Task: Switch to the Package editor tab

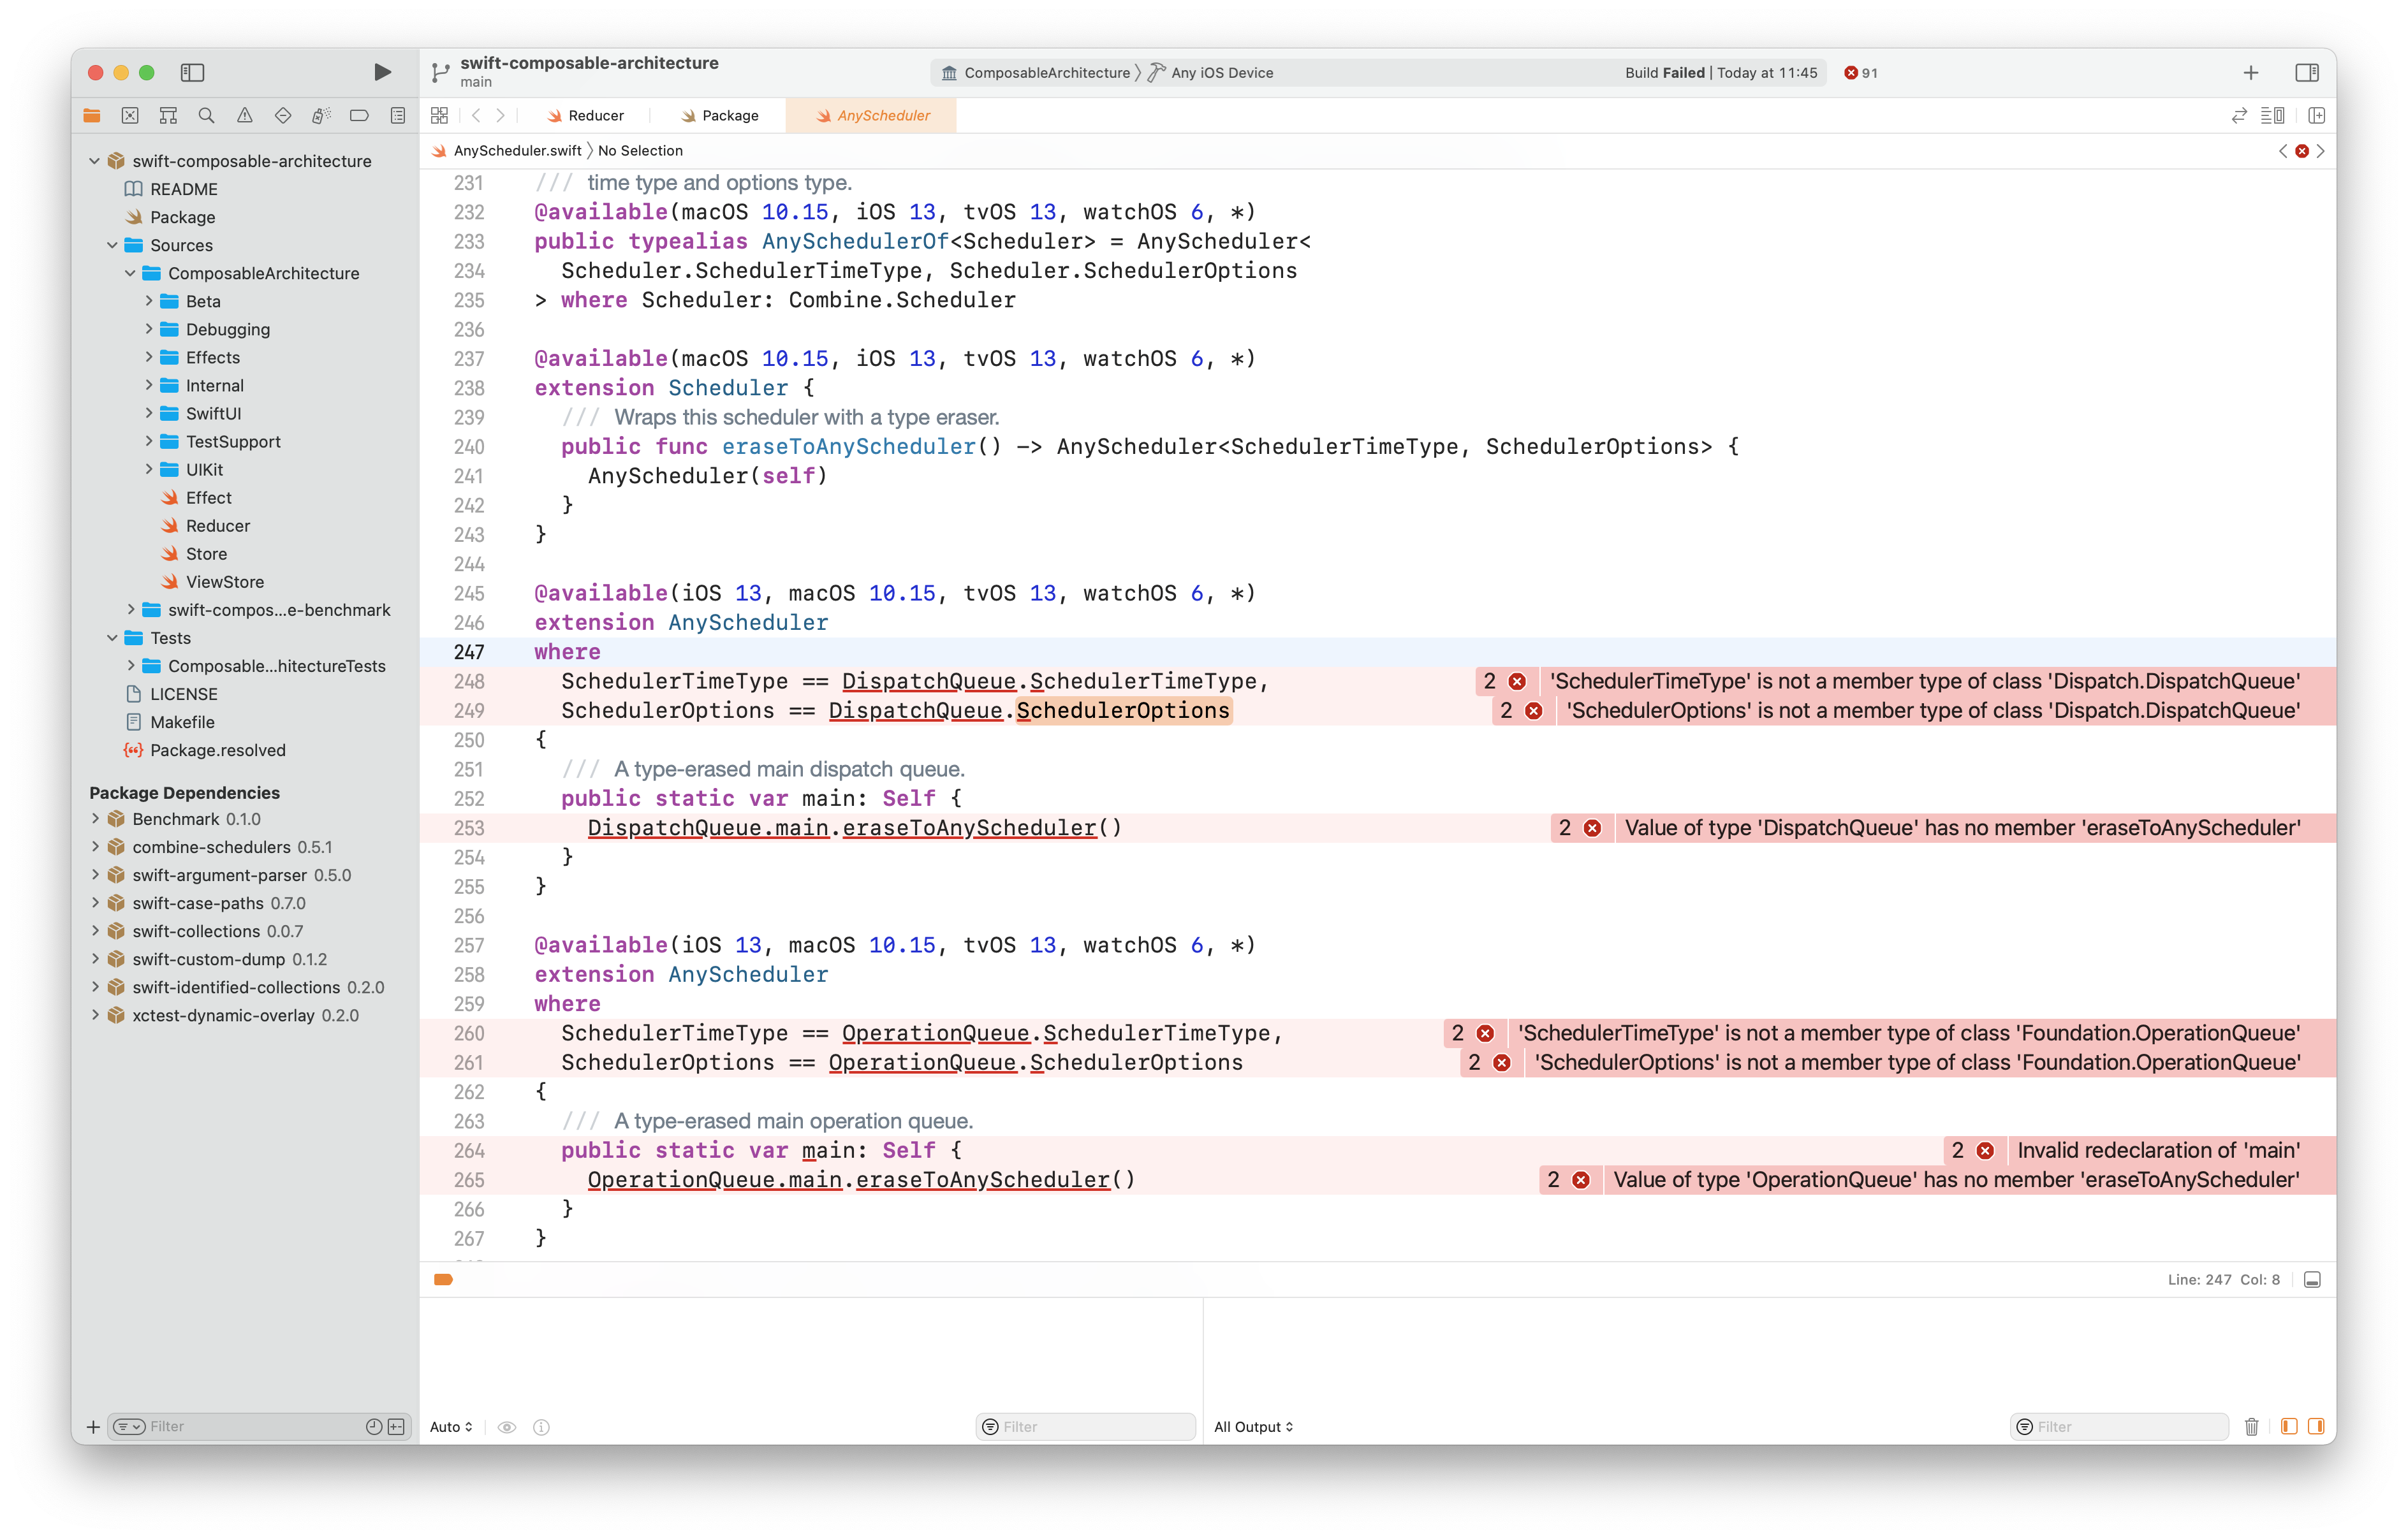Action: pyautogui.click(x=720, y=115)
